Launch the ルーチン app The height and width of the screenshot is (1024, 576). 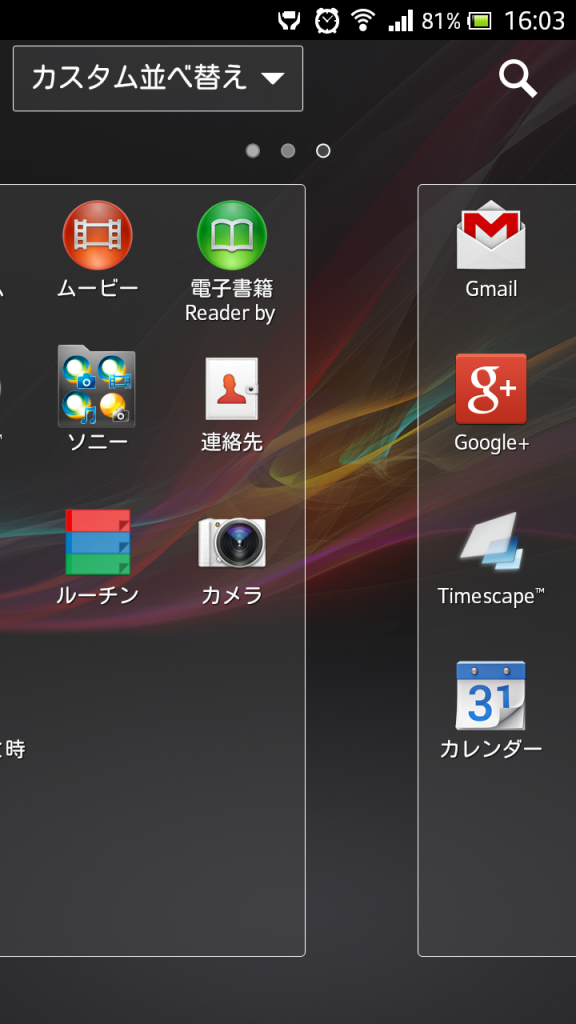click(97, 542)
